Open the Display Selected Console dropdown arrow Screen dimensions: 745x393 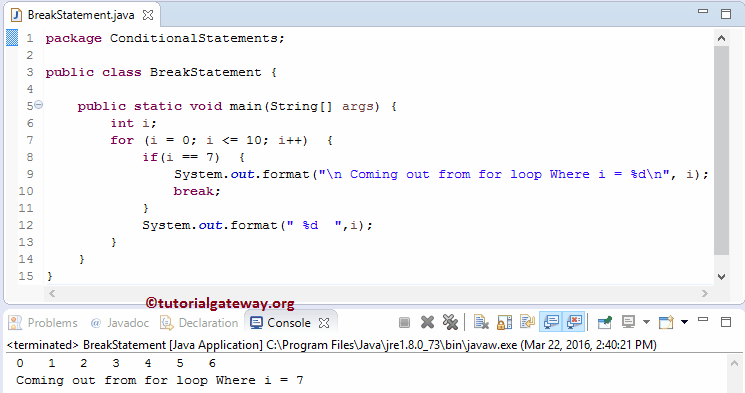[x=646, y=322]
